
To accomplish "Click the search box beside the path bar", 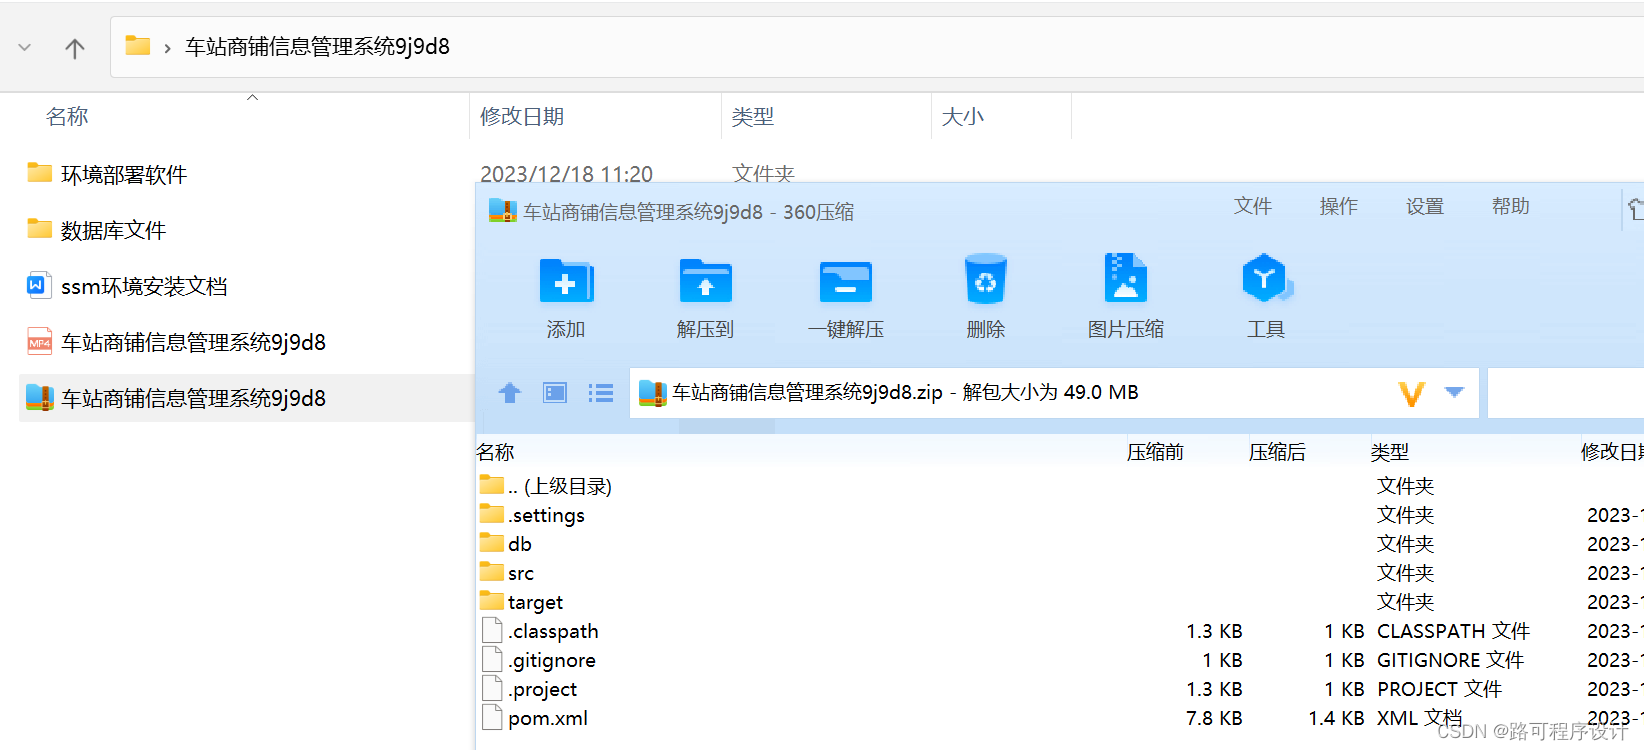I will (1566, 393).
